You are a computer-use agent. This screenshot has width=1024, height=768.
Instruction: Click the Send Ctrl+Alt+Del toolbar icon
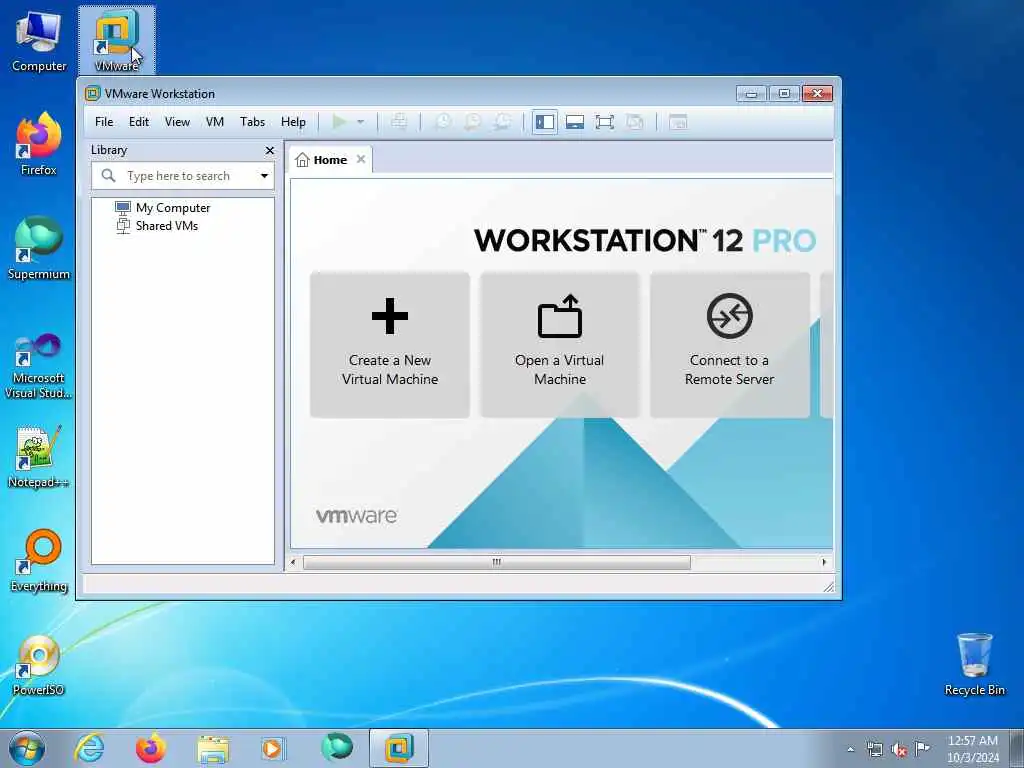[x=399, y=122]
